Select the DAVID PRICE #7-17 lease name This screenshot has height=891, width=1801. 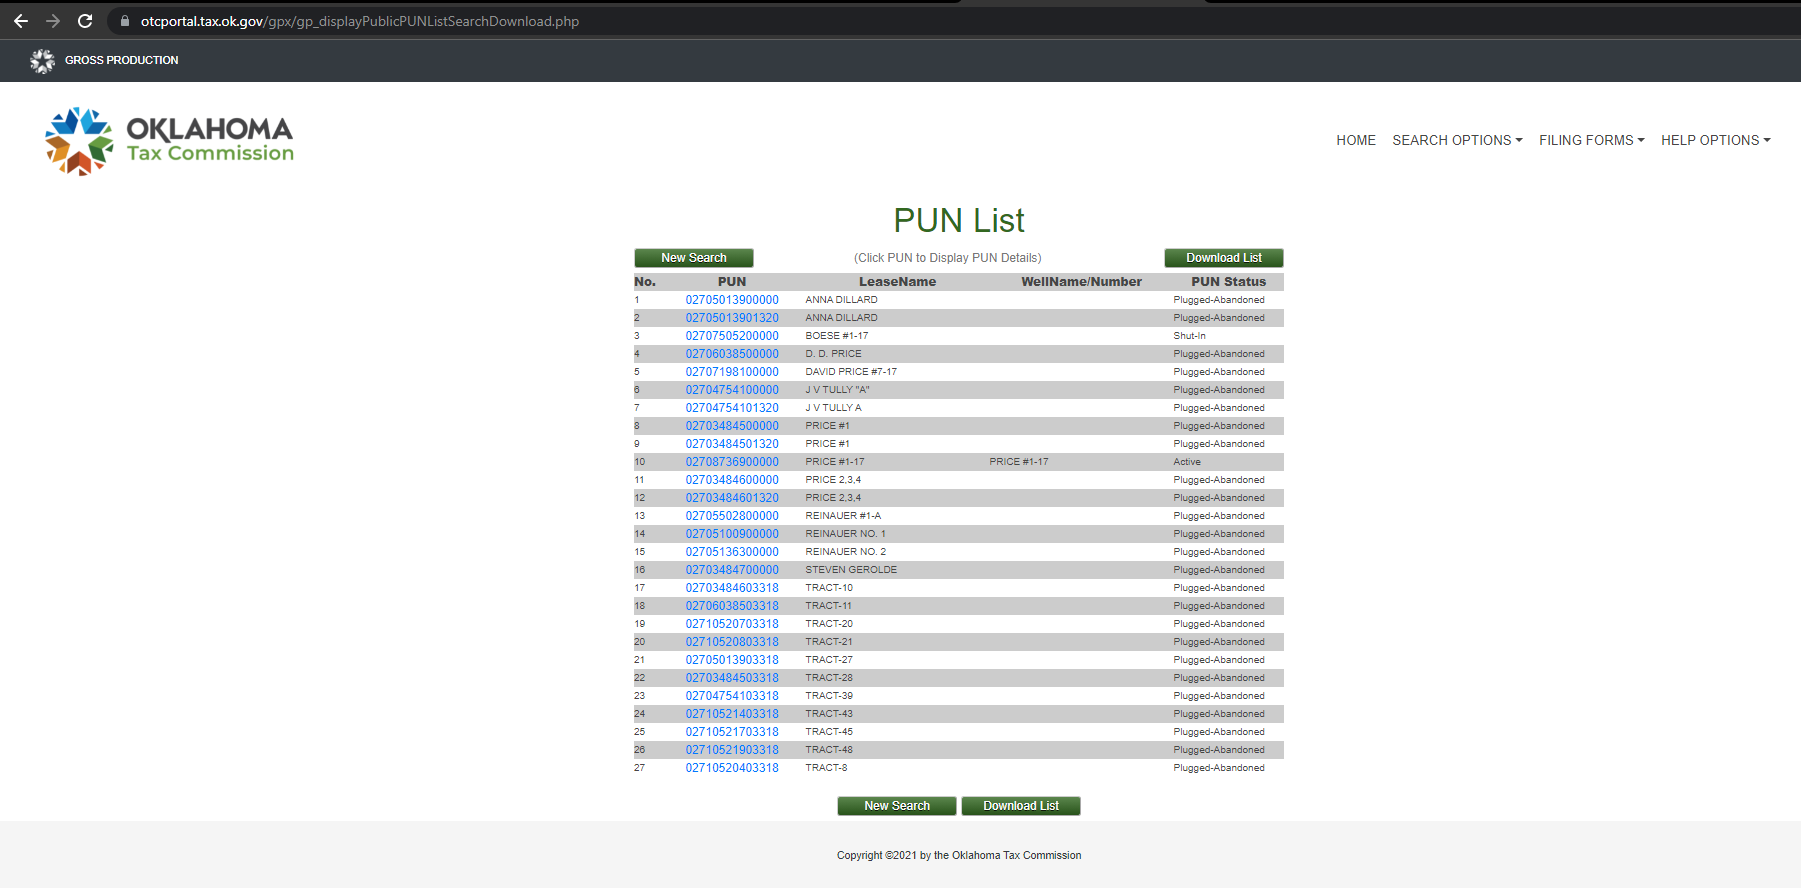tap(851, 372)
